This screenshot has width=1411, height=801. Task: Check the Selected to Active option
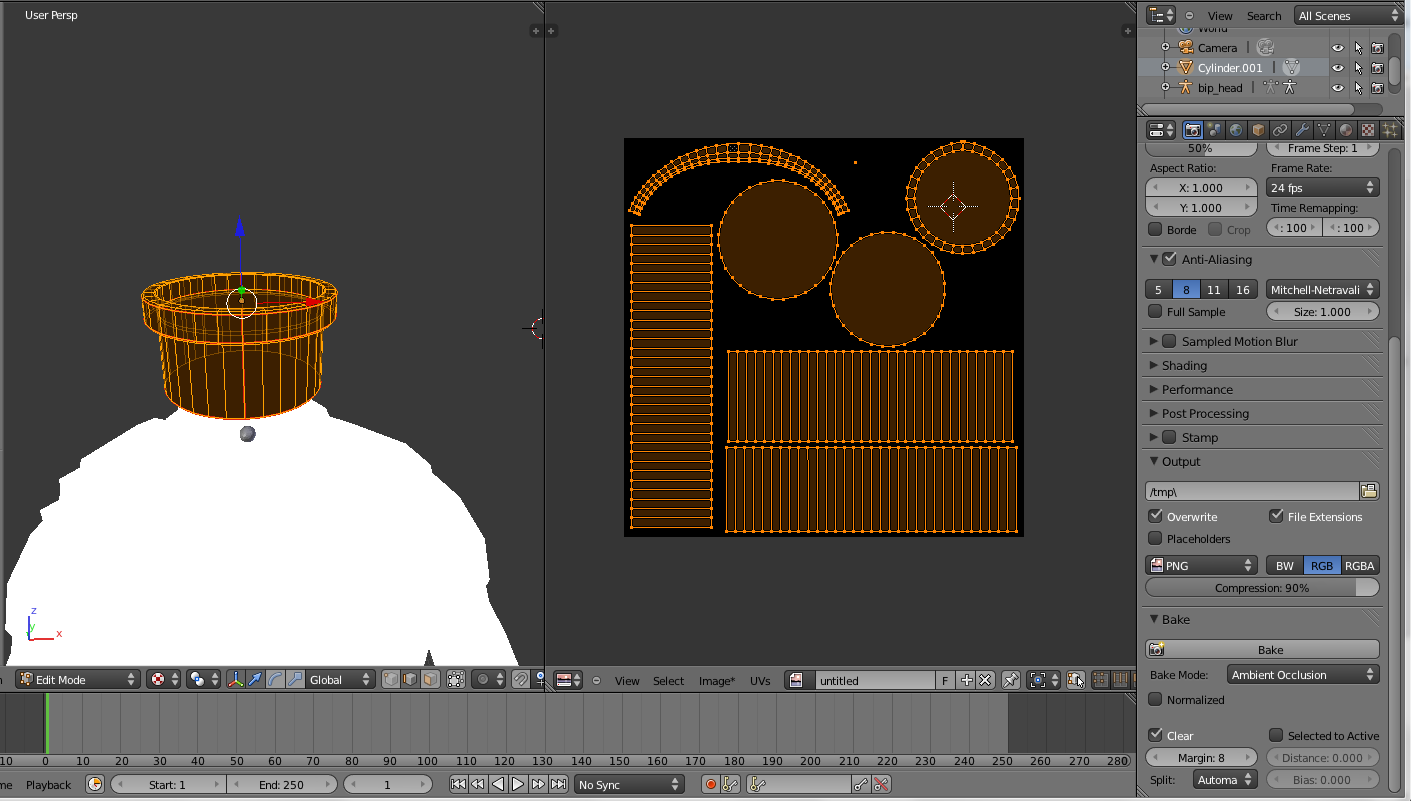coord(1276,735)
